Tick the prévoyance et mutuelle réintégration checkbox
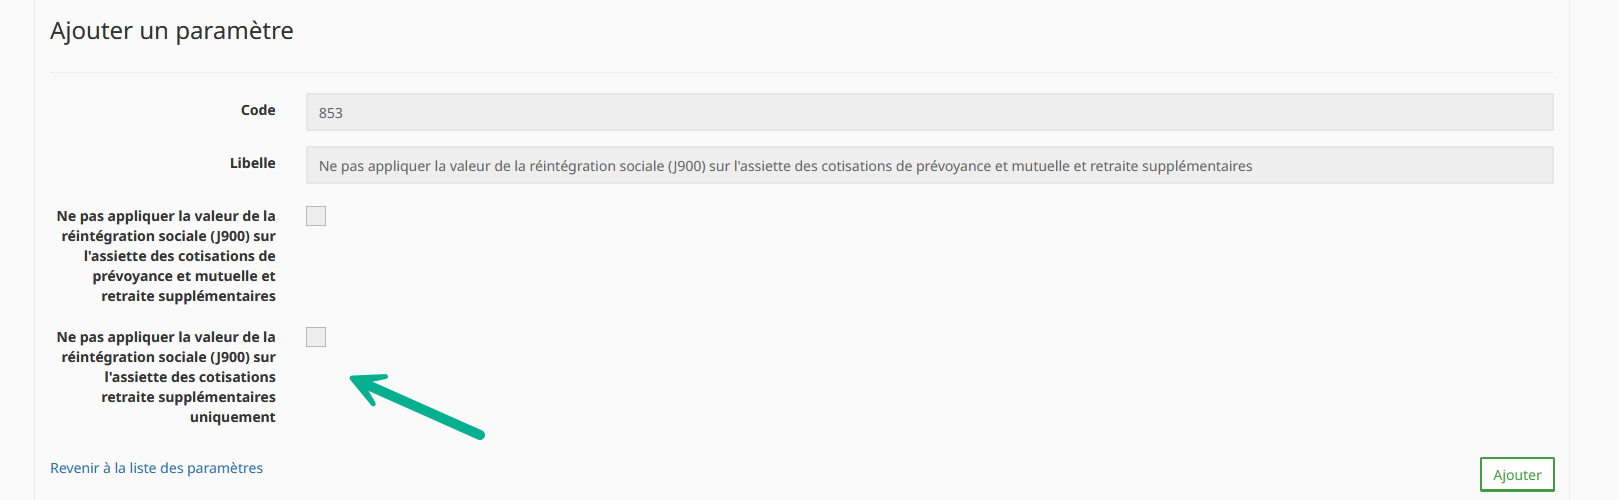This screenshot has height=500, width=1619. click(316, 216)
